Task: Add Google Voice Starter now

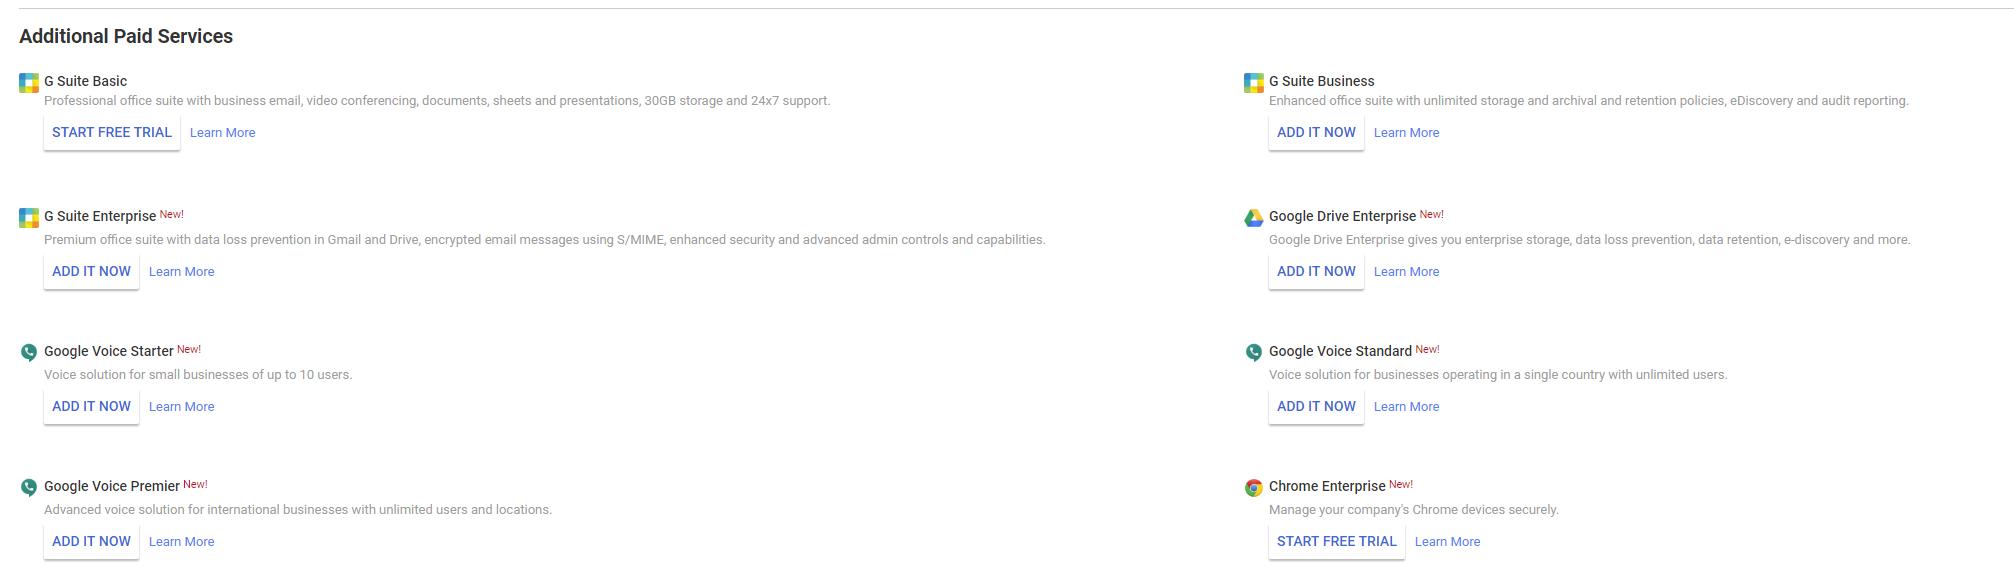Action: pyautogui.click(x=91, y=406)
